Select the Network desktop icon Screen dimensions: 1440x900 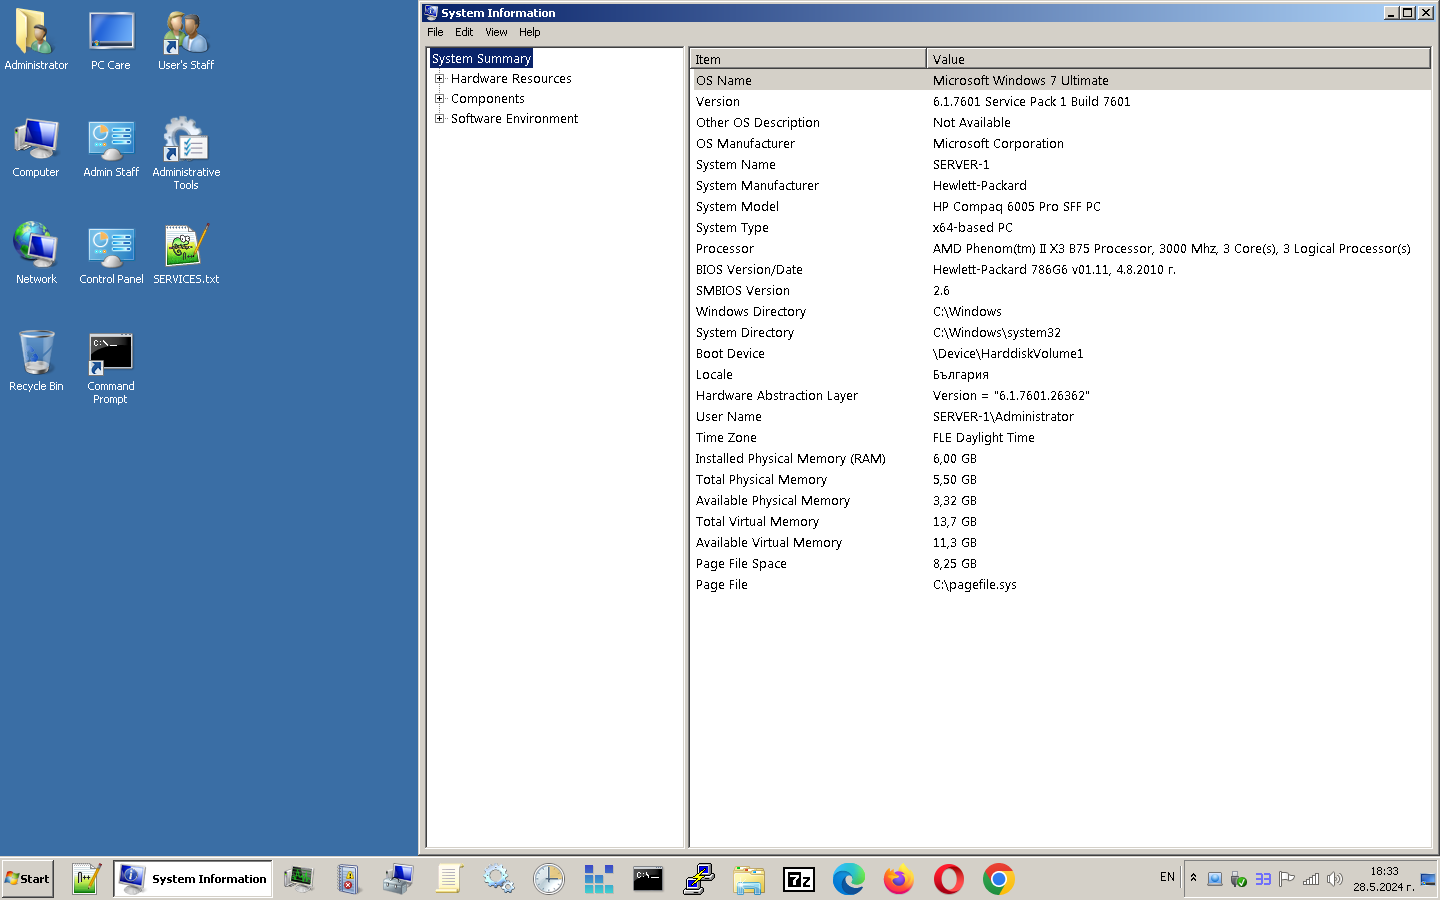[x=36, y=254]
